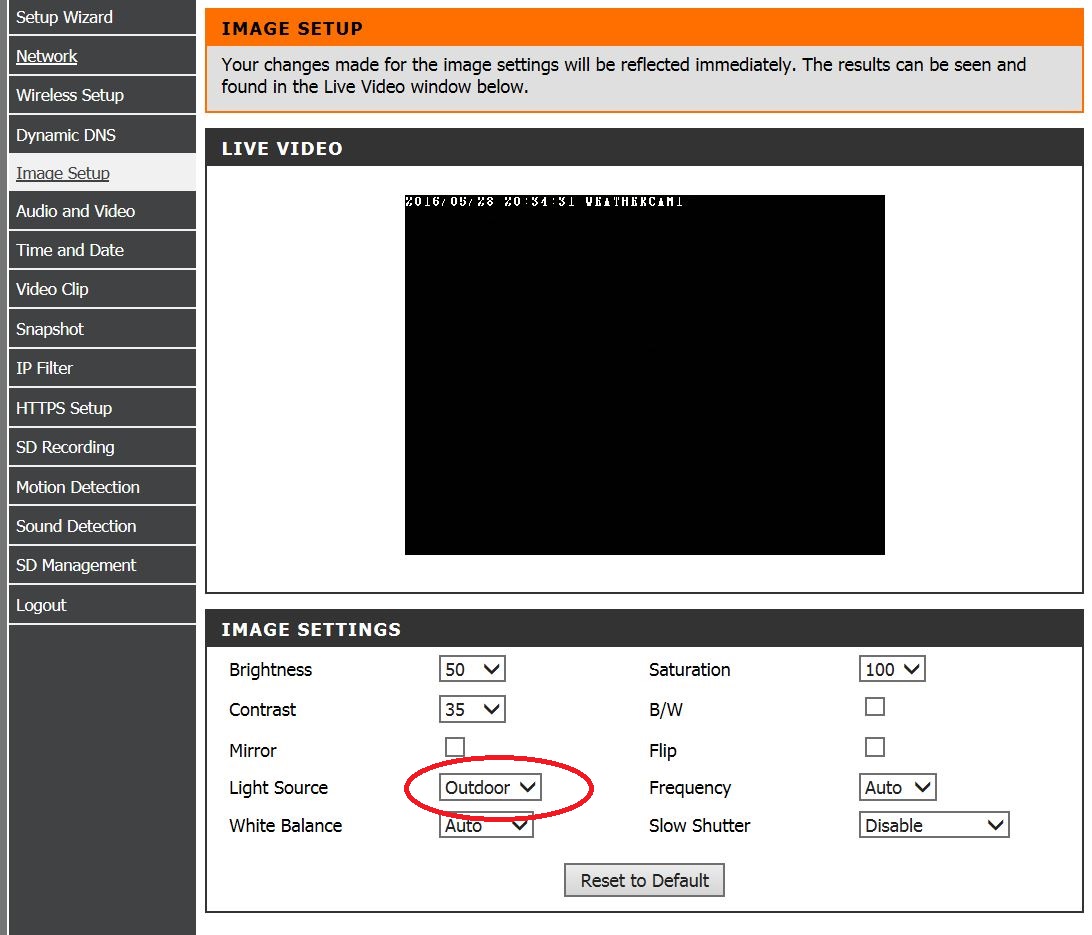Open Audio and Video settings
The image size is (1092, 935).
75,212
